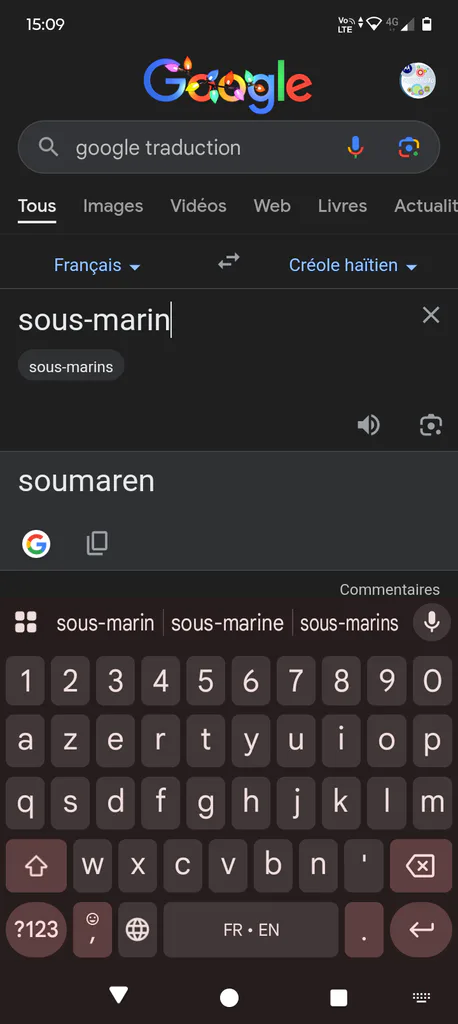Copy the translation soumaren
Image resolution: width=458 pixels, height=1024 pixels.
(97, 543)
